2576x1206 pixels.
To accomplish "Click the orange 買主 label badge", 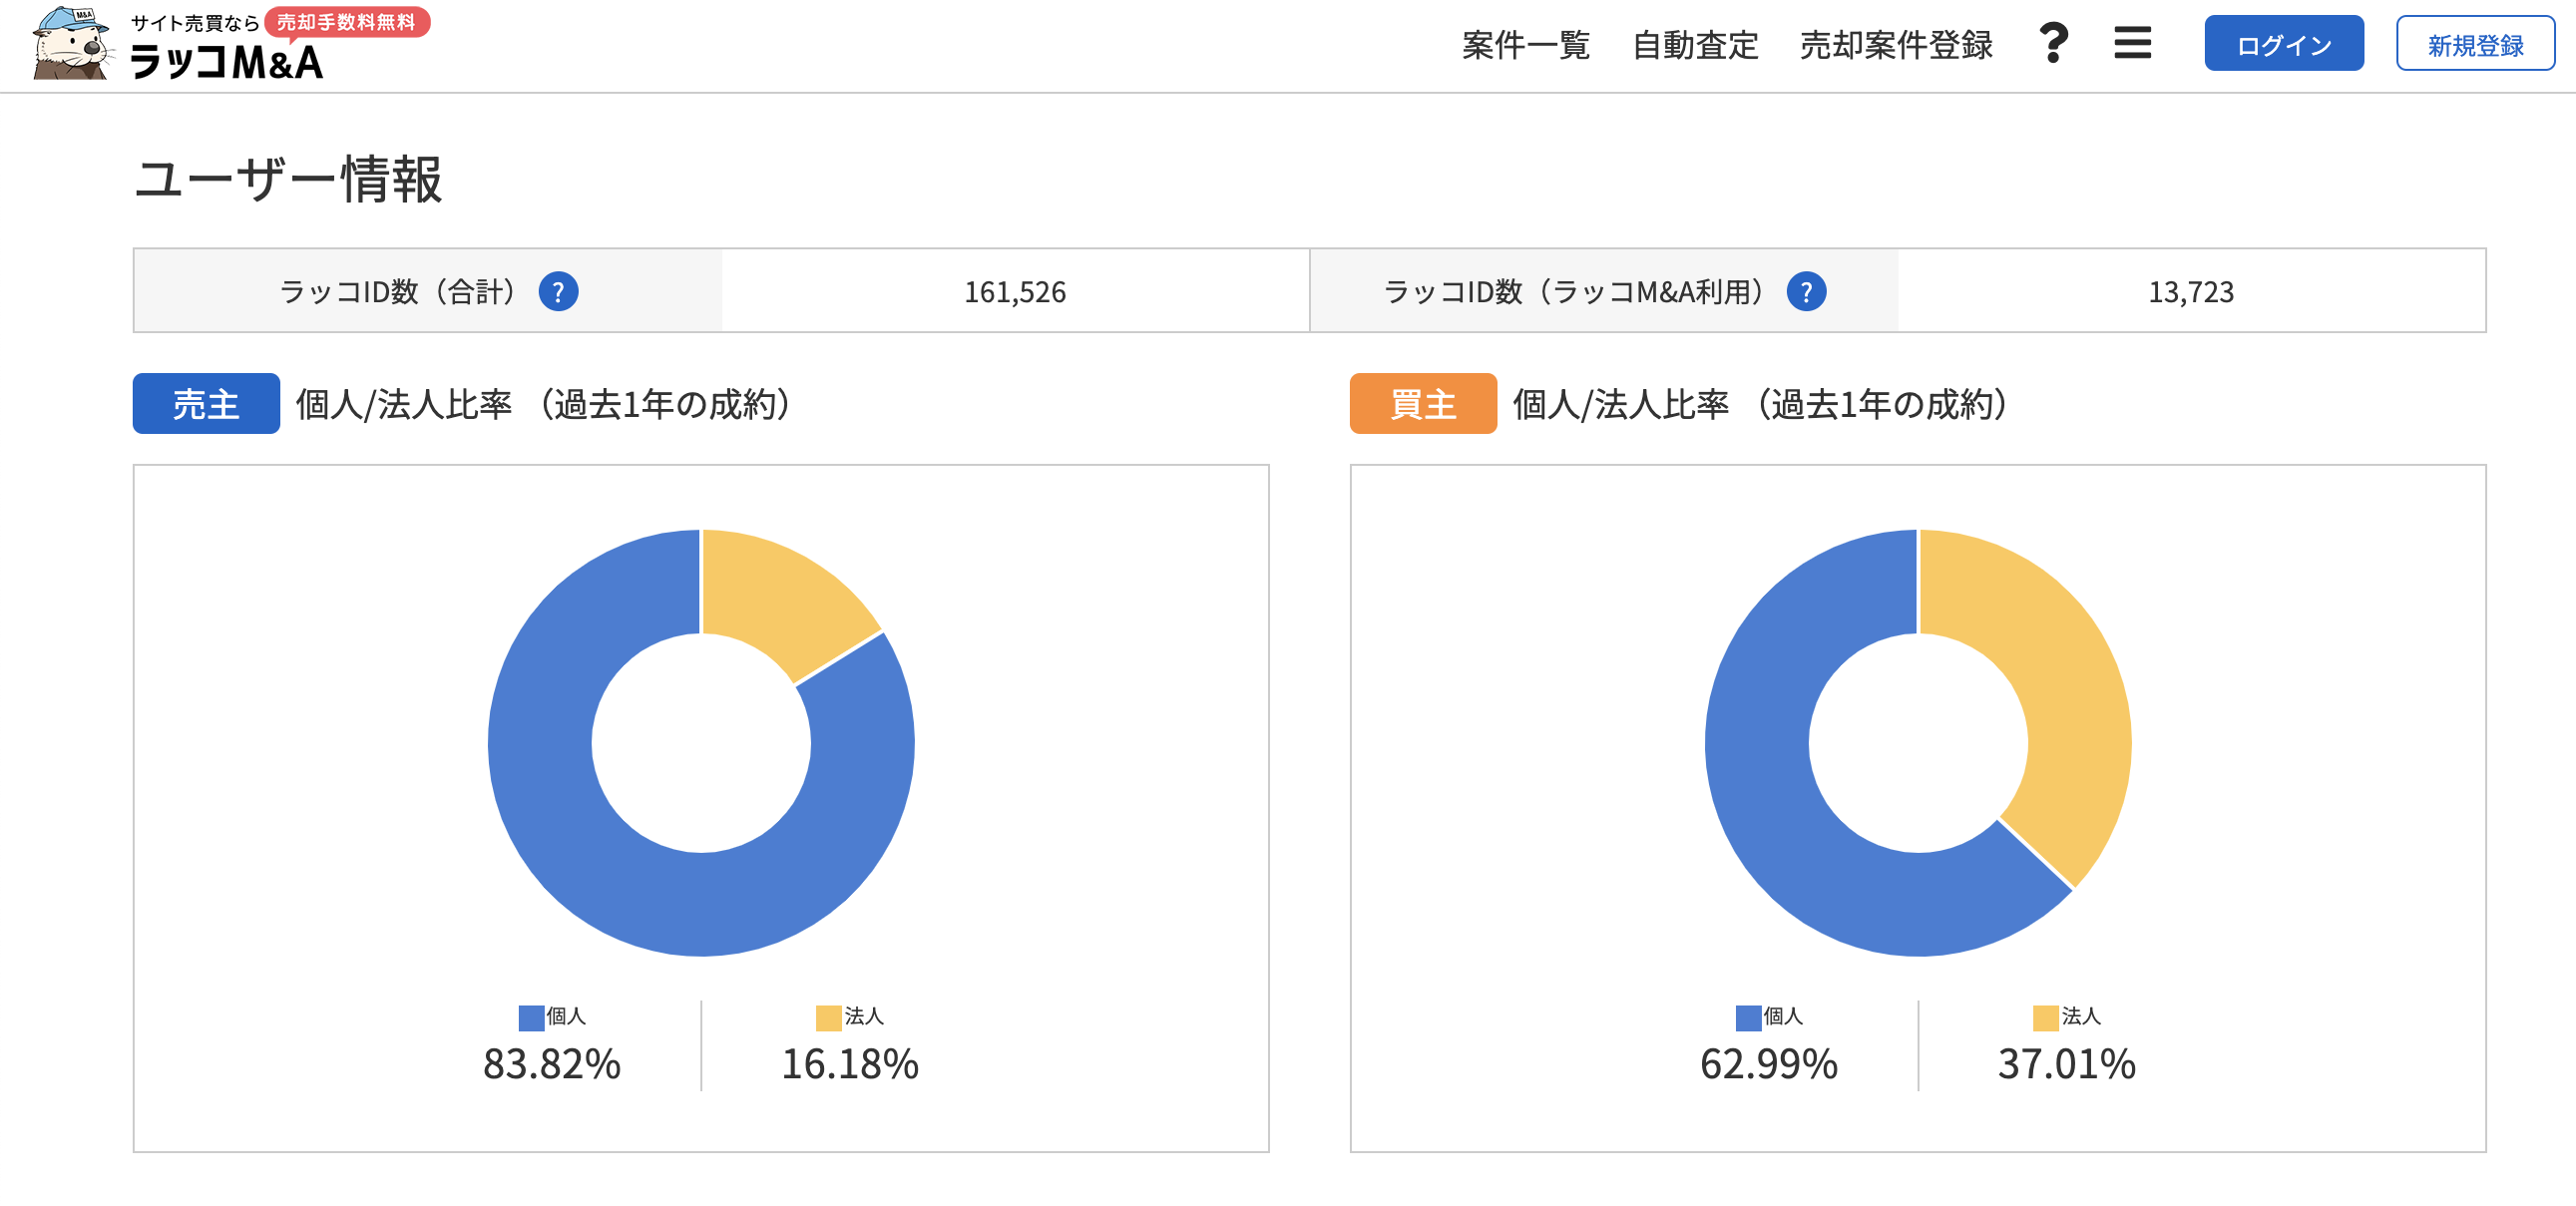I will 1422,404.
